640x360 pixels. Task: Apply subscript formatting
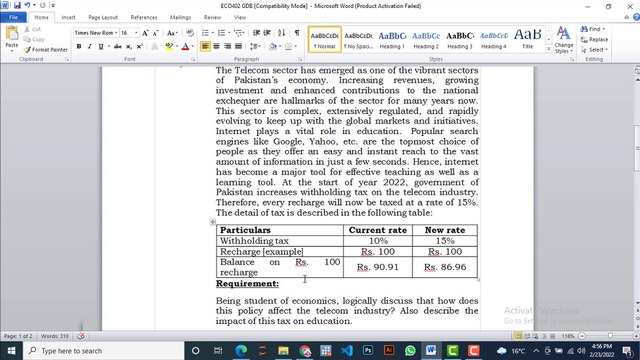coord(129,47)
